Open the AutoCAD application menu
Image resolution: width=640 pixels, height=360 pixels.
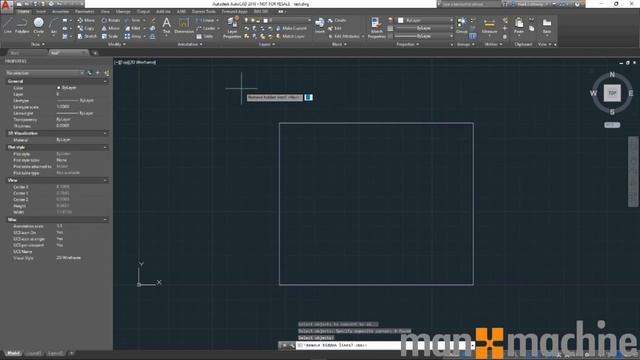point(6,5)
